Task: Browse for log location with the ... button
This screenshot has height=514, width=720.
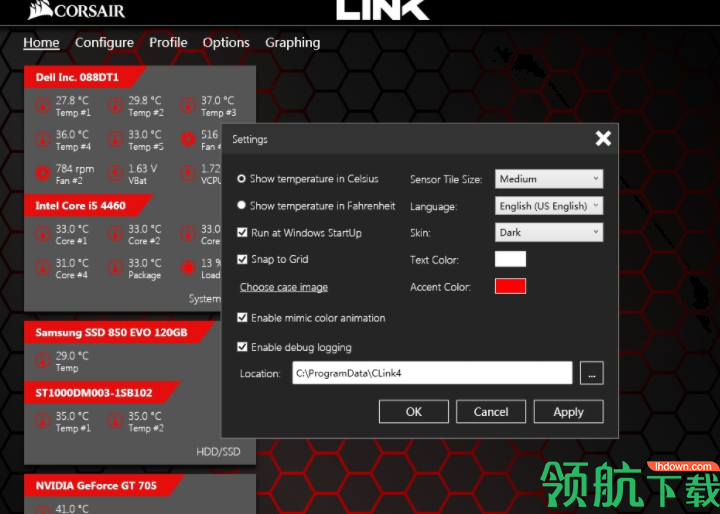Action: coord(592,373)
